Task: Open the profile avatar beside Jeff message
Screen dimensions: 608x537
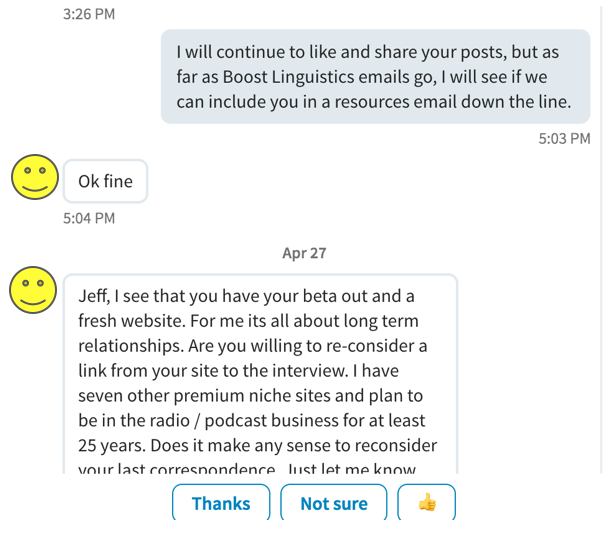Action: (x=33, y=290)
